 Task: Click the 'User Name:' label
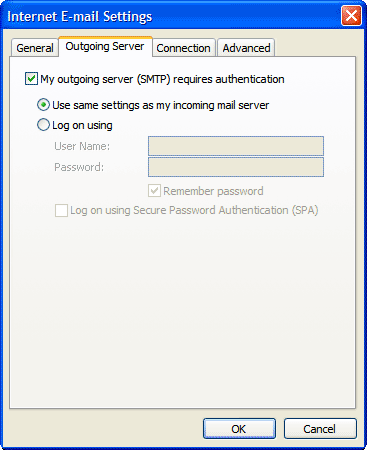coord(82,146)
